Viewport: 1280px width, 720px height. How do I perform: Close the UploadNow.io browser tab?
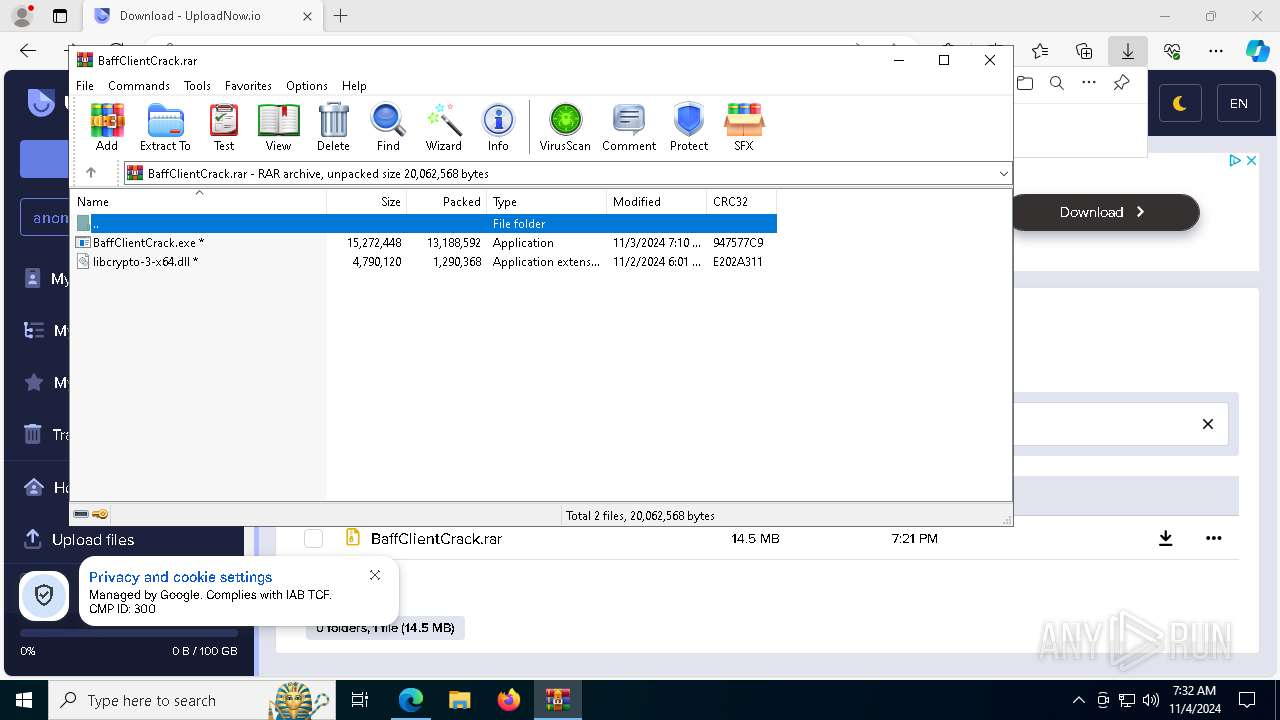pyautogui.click(x=307, y=16)
